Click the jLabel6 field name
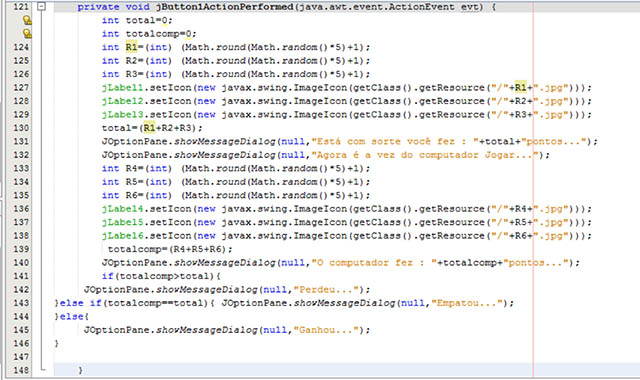The image size is (640, 380). [x=122, y=236]
